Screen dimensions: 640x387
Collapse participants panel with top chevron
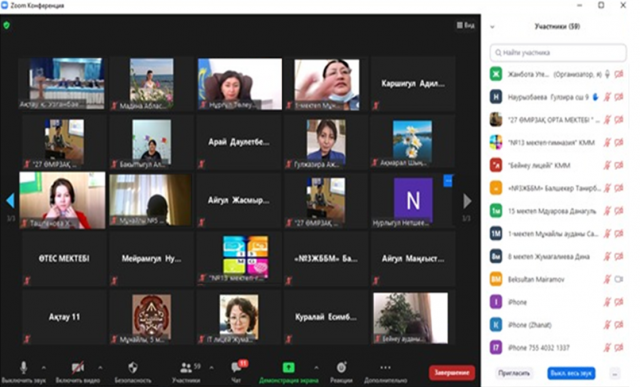(x=492, y=27)
